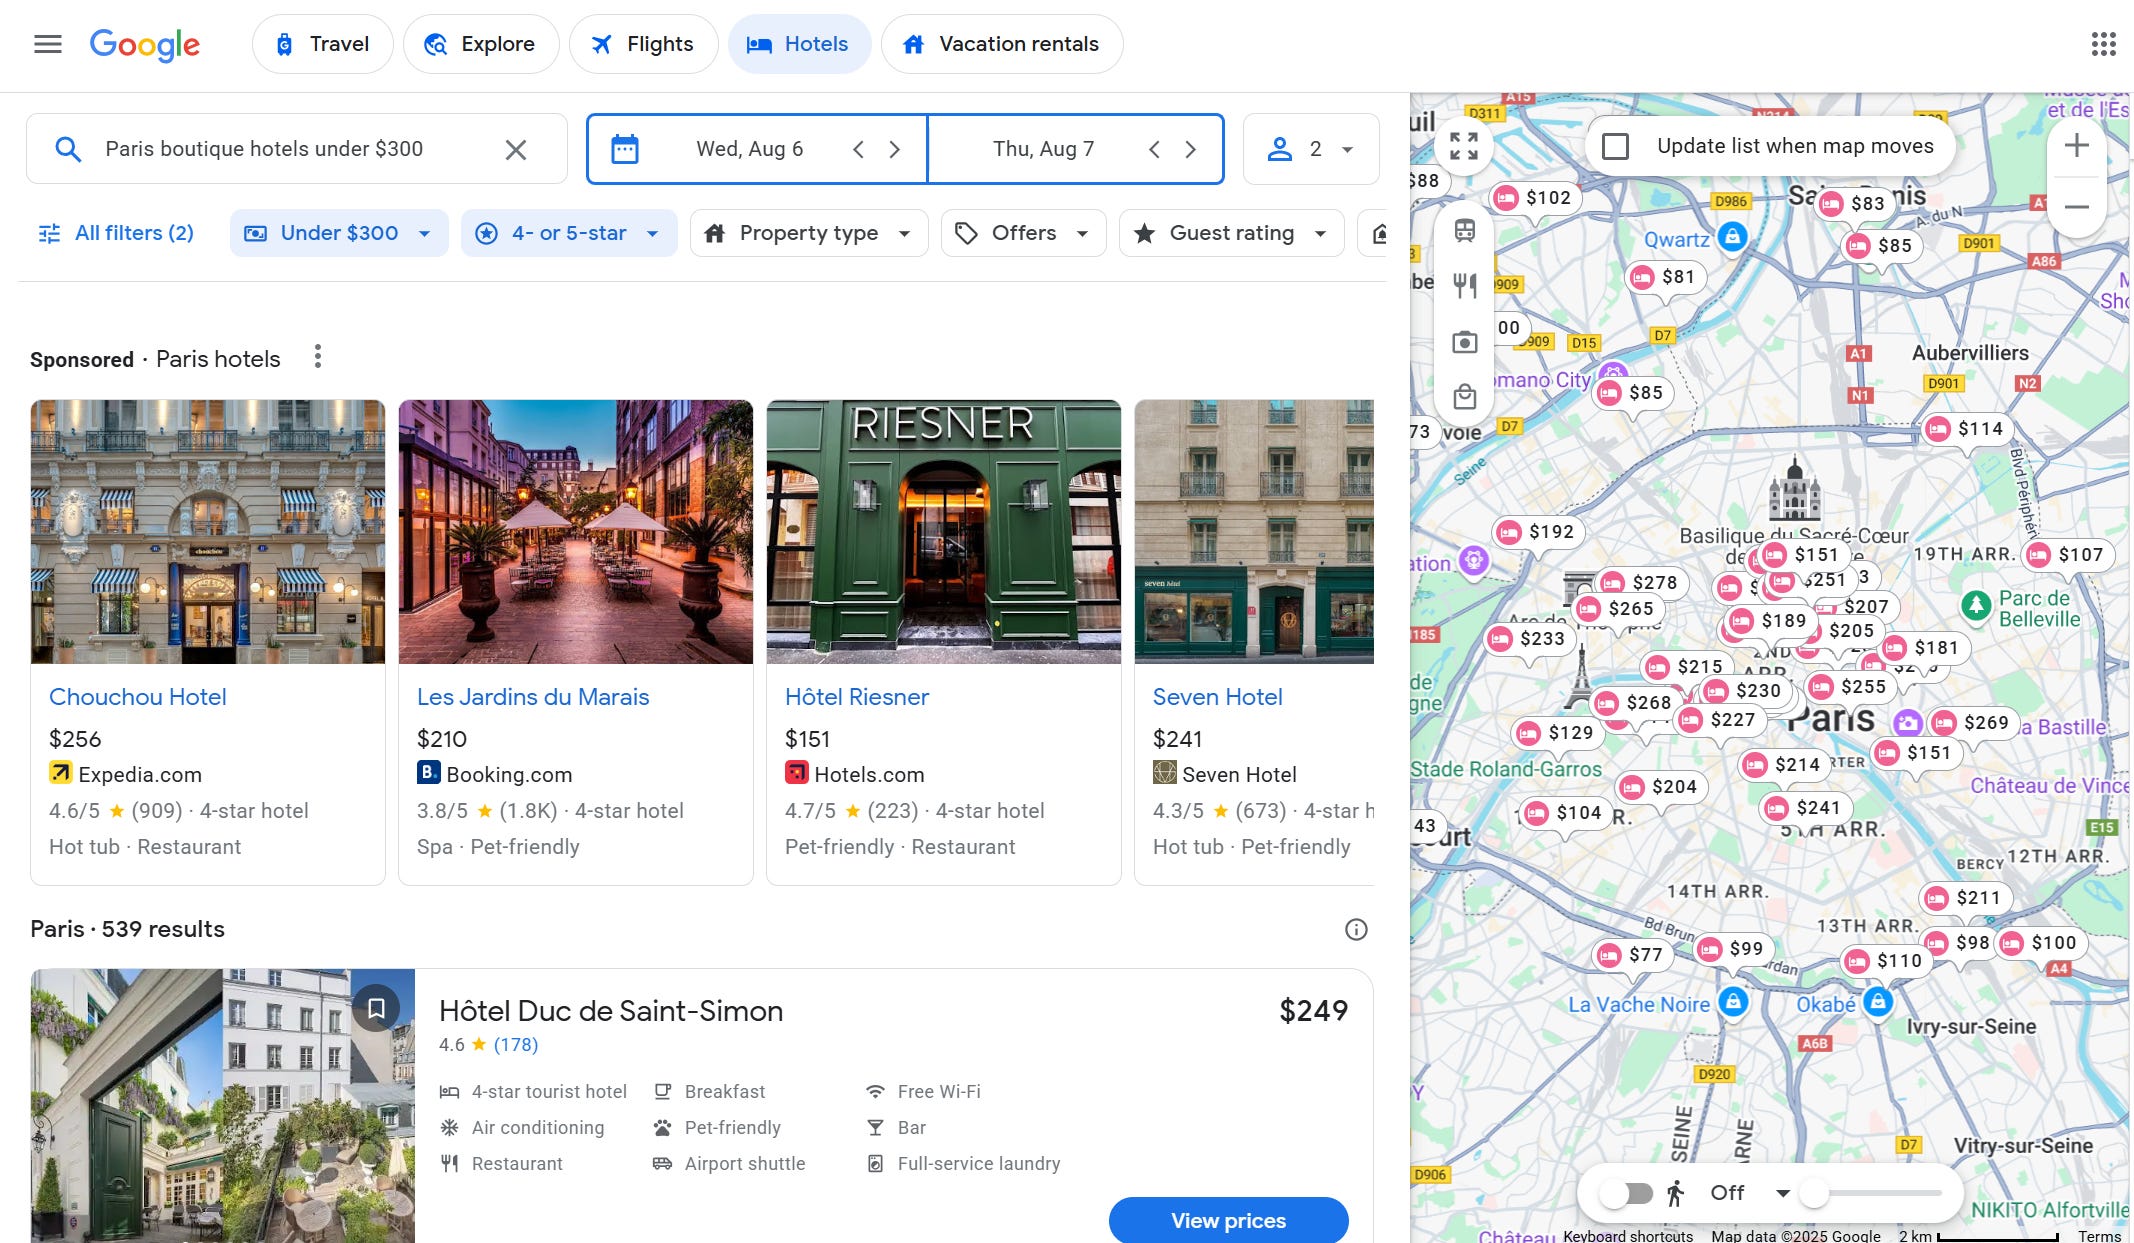Open Qwartz shopping marker on map
2134x1243 pixels.
(1733, 237)
